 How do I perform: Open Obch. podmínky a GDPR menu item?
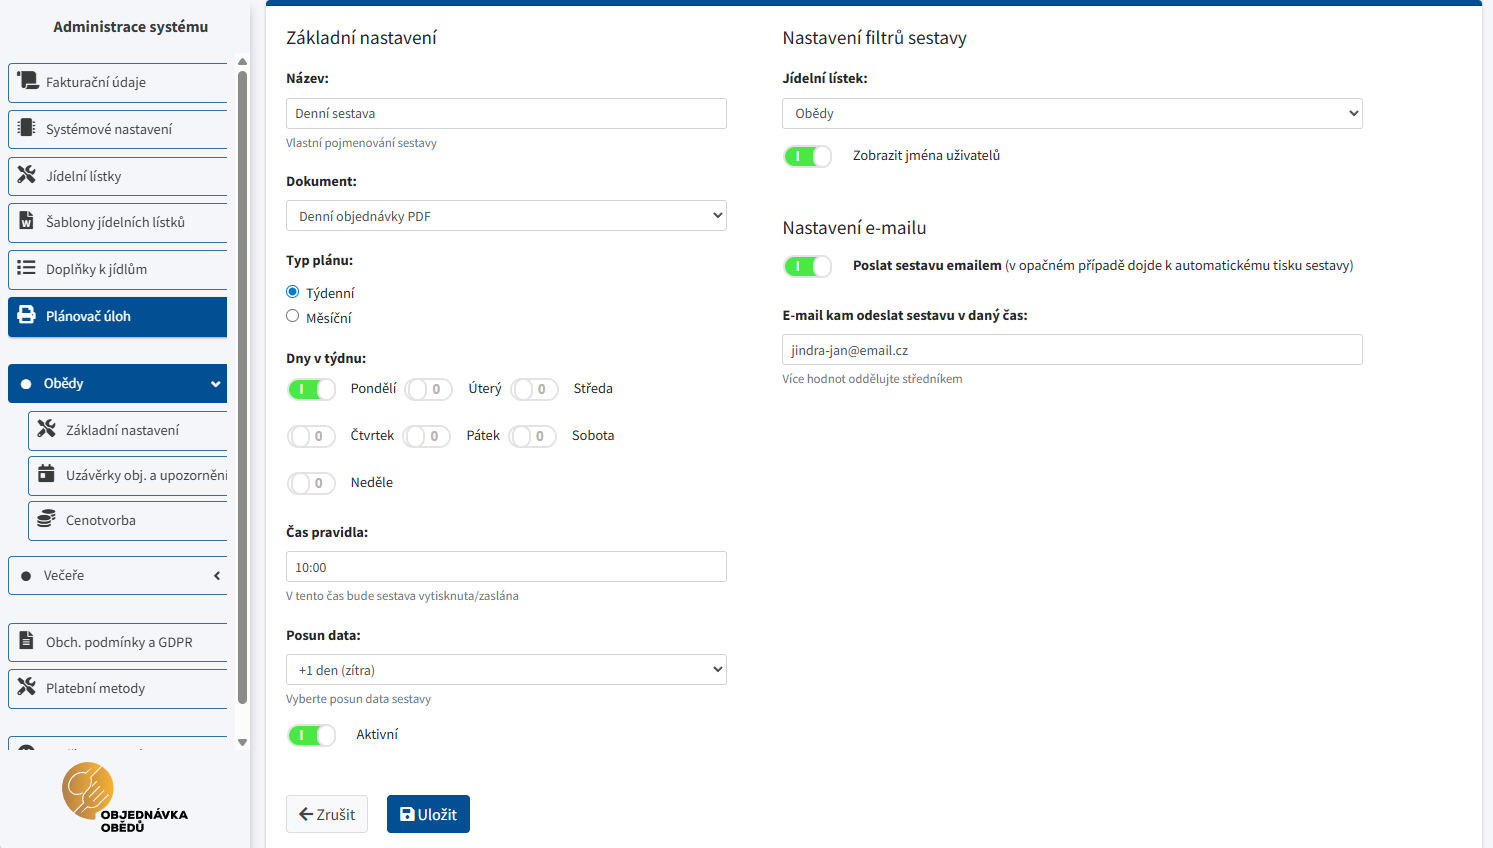coord(119,642)
